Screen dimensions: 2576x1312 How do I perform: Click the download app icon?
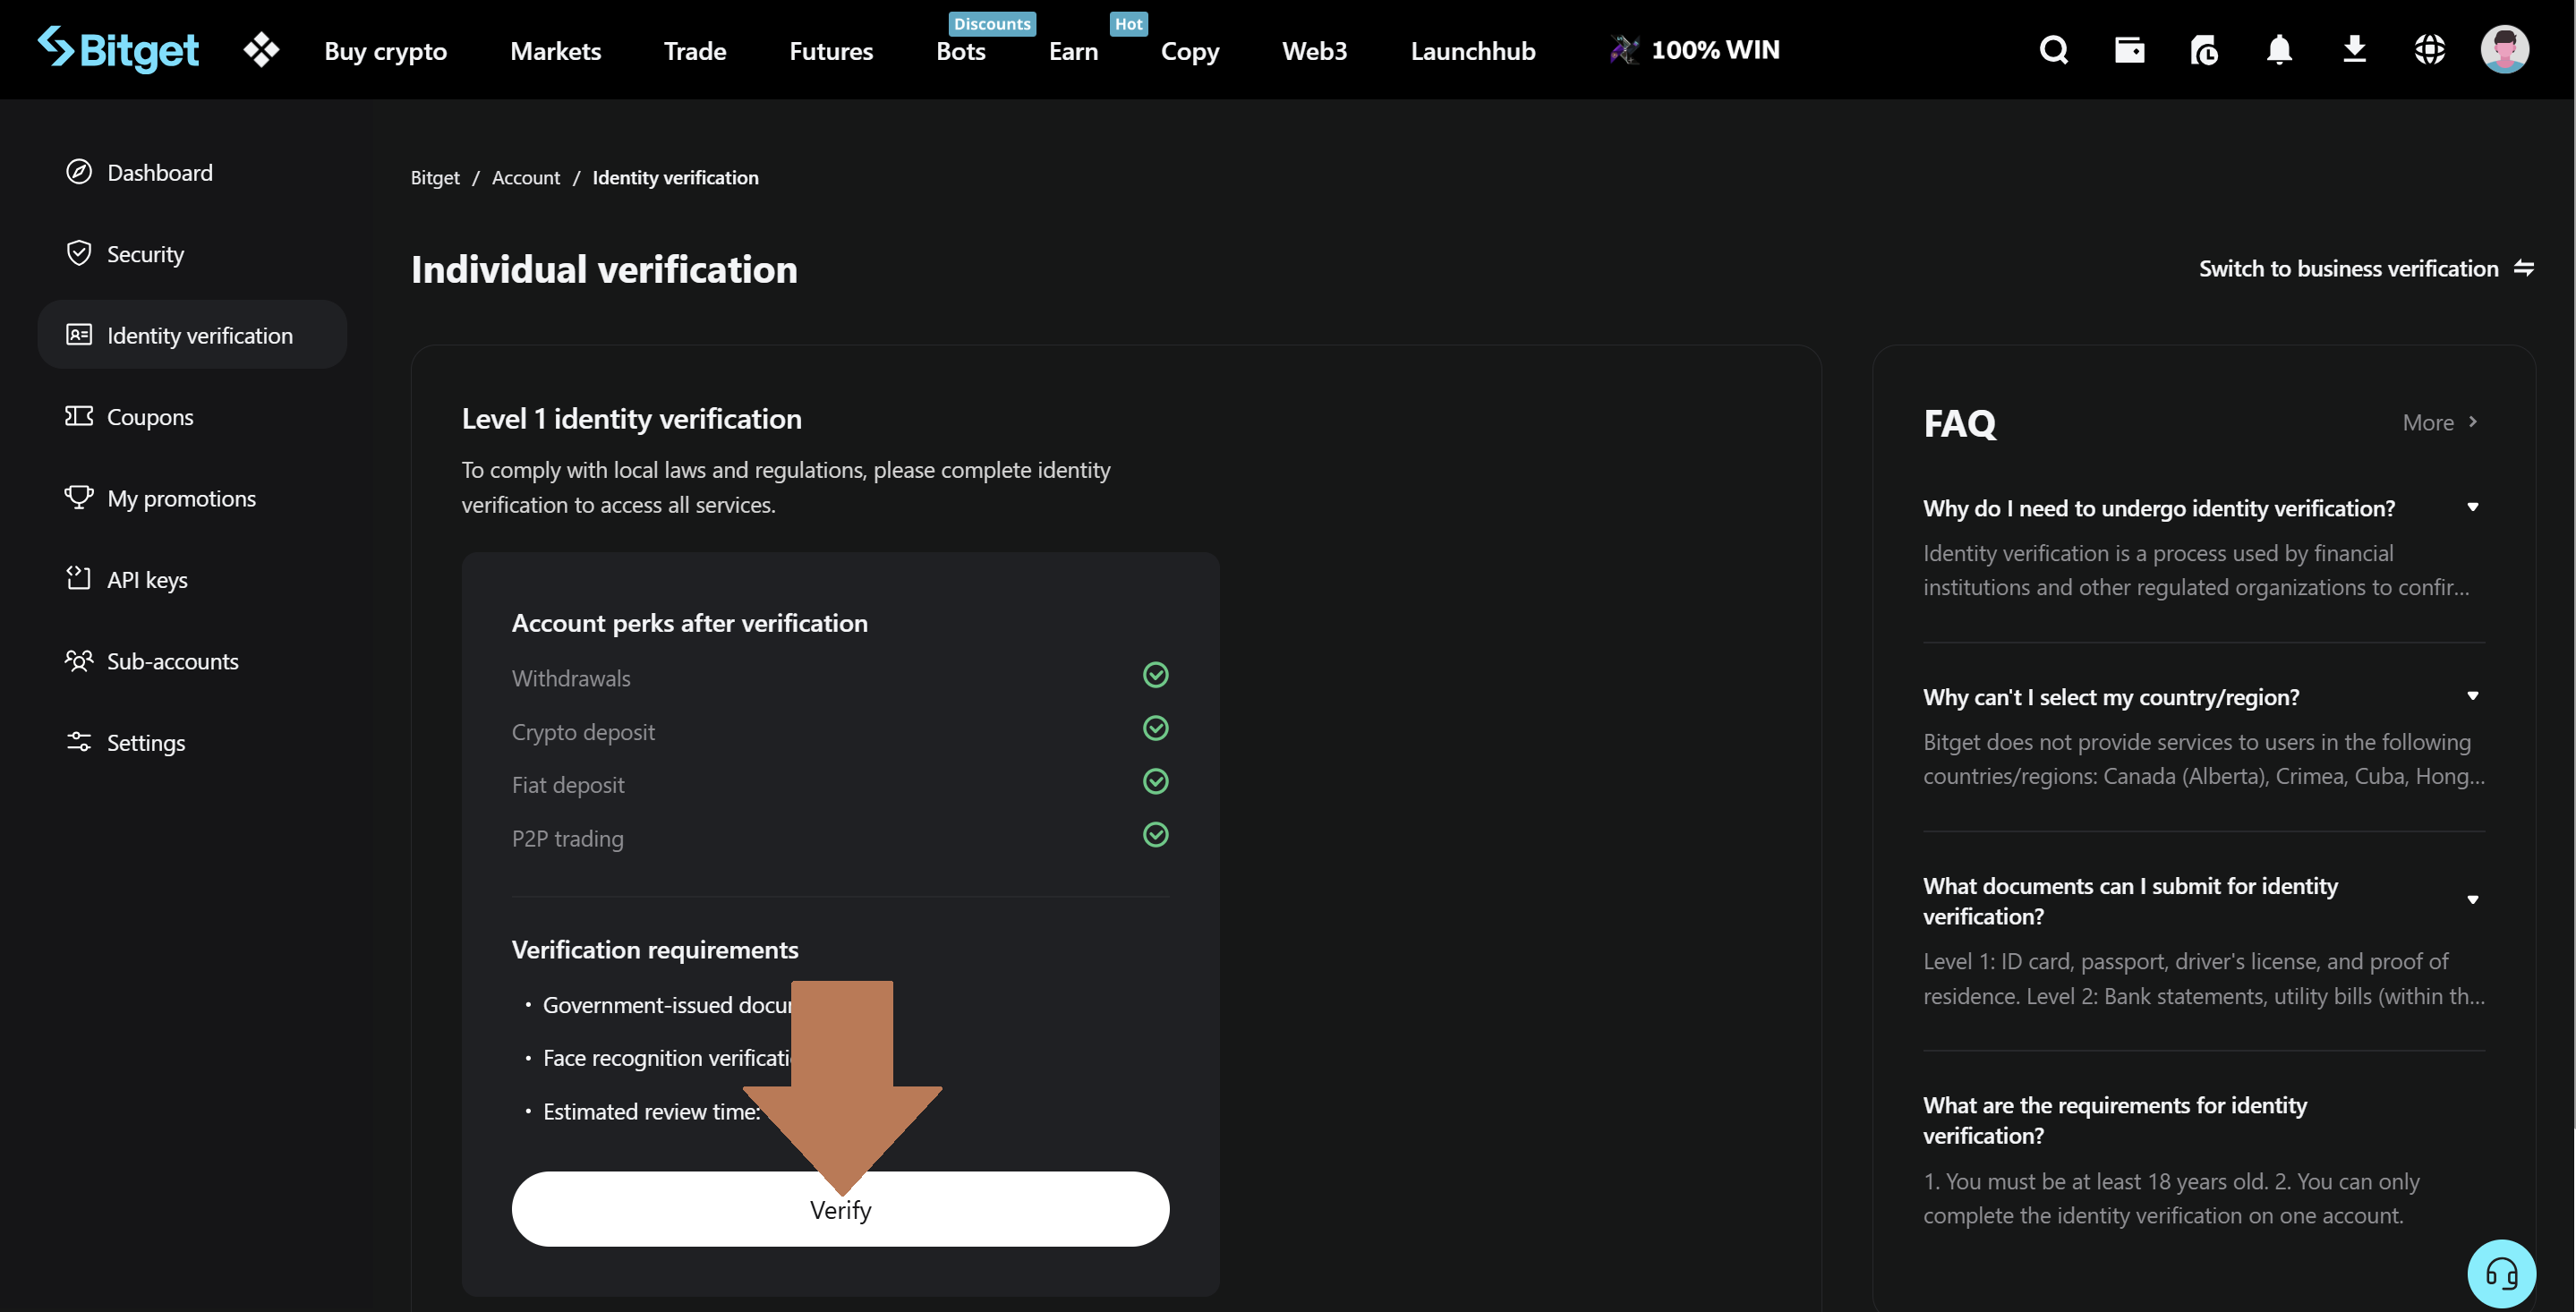[2354, 49]
